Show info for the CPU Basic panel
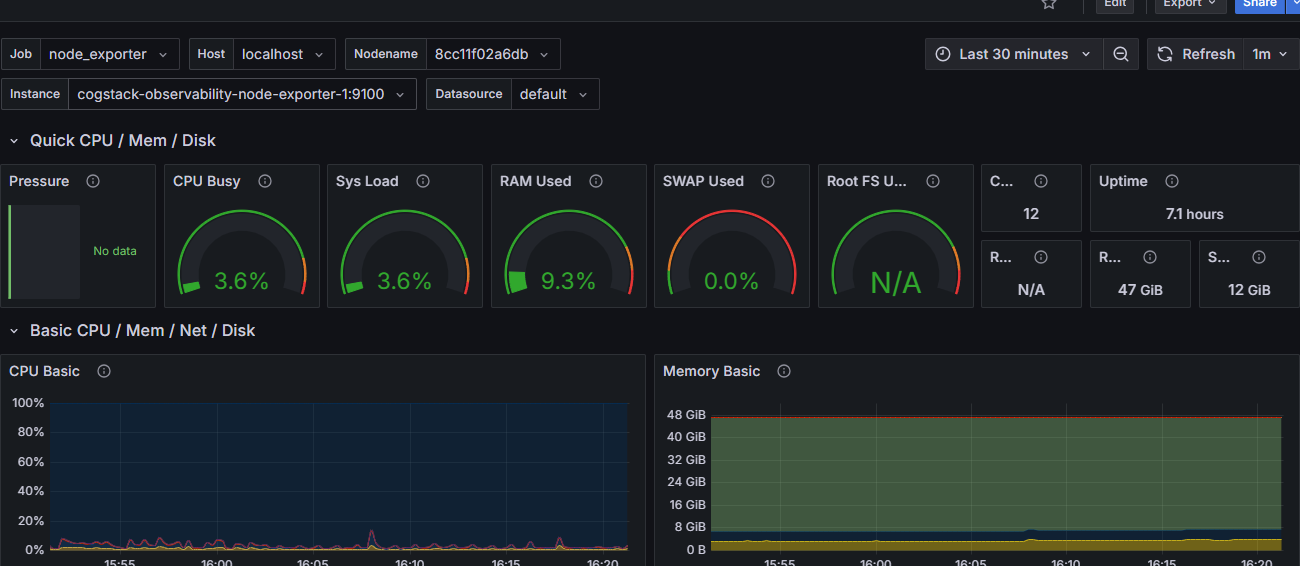The height and width of the screenshot is (566, 1300). 104,371
